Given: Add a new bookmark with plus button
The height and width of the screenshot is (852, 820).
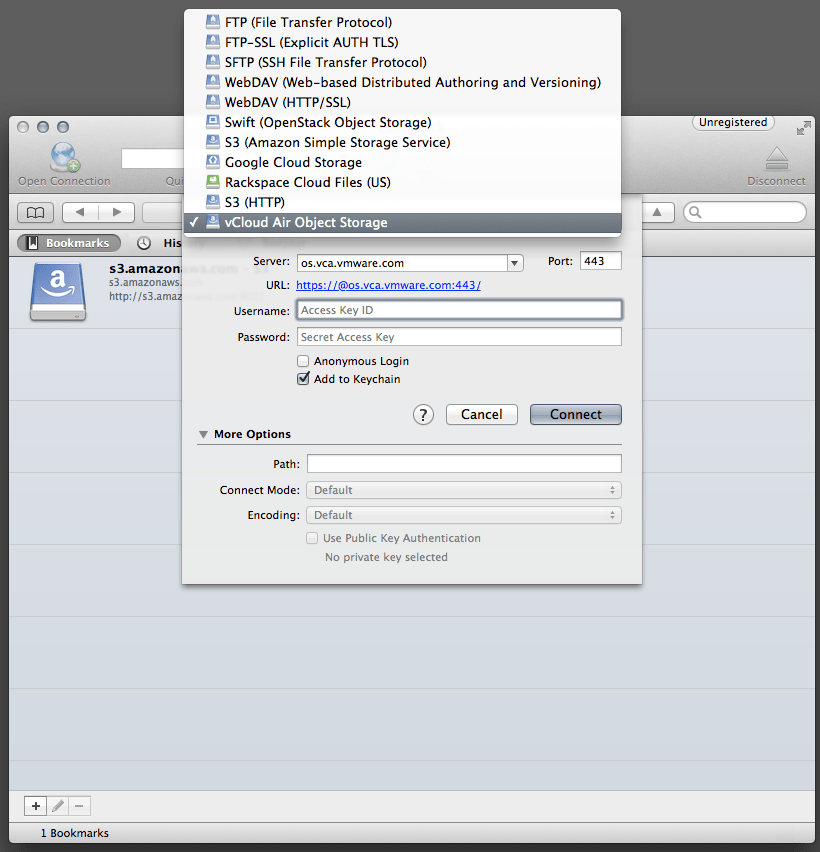Looking at the screenshot, I should click(x=36, y=806).
